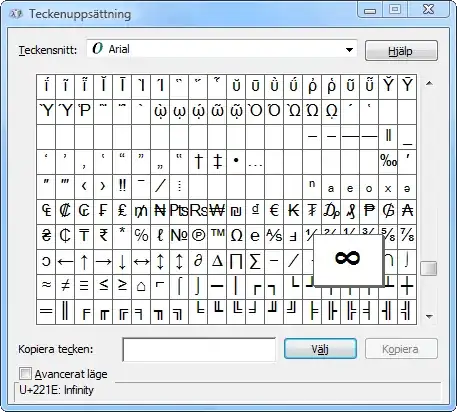Select the script small ℓ character
The image size is (457, 412).
pos(160,237)
